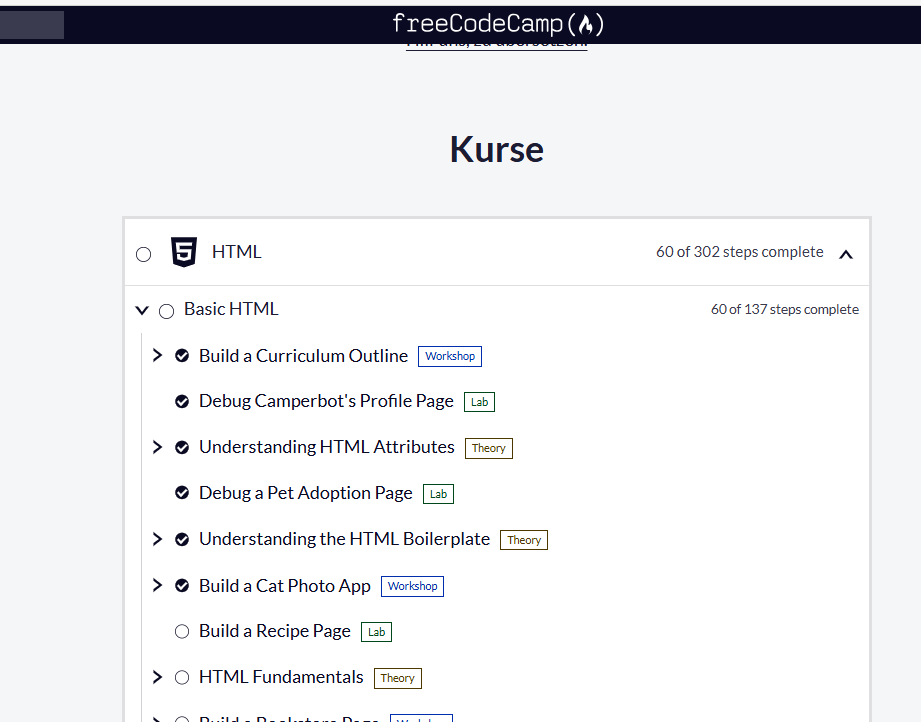The image size is (921, 722).
Task: Click Lab badge beside Debug a Pet Adoption Page
Action: pos(438,494)
